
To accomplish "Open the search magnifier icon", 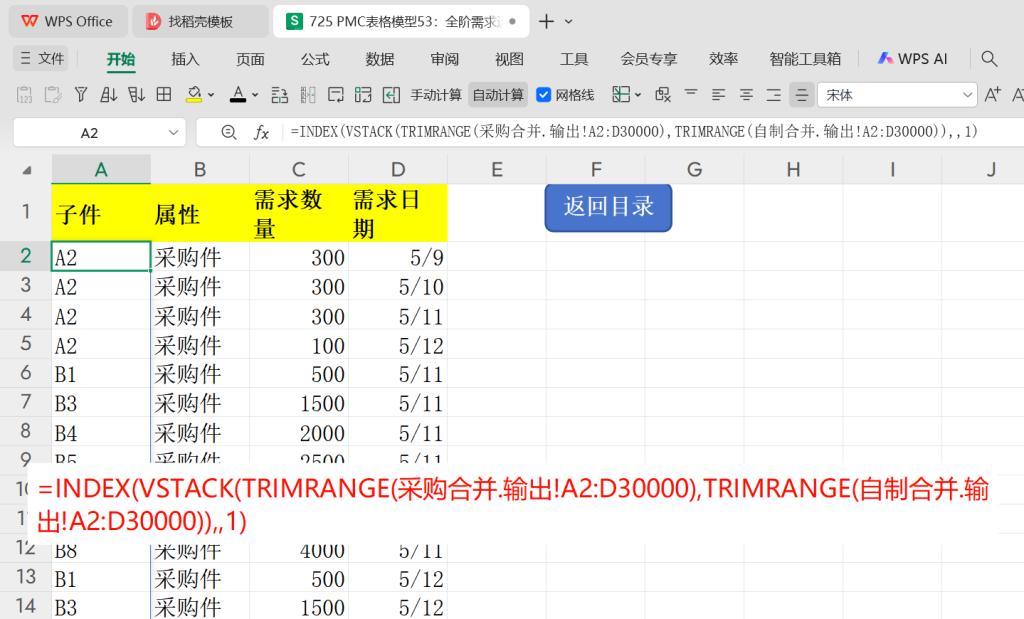I will point(989,59).
